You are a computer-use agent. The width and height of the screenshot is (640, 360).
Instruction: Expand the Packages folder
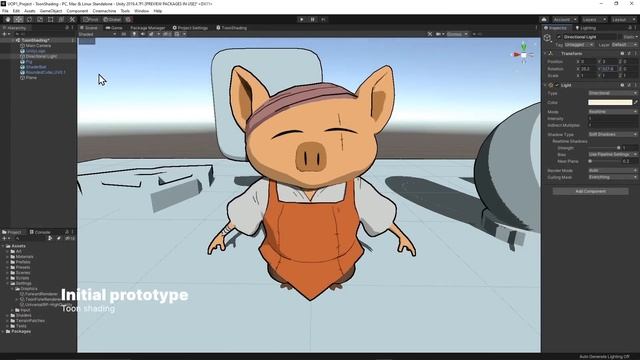tap(3, 331)
